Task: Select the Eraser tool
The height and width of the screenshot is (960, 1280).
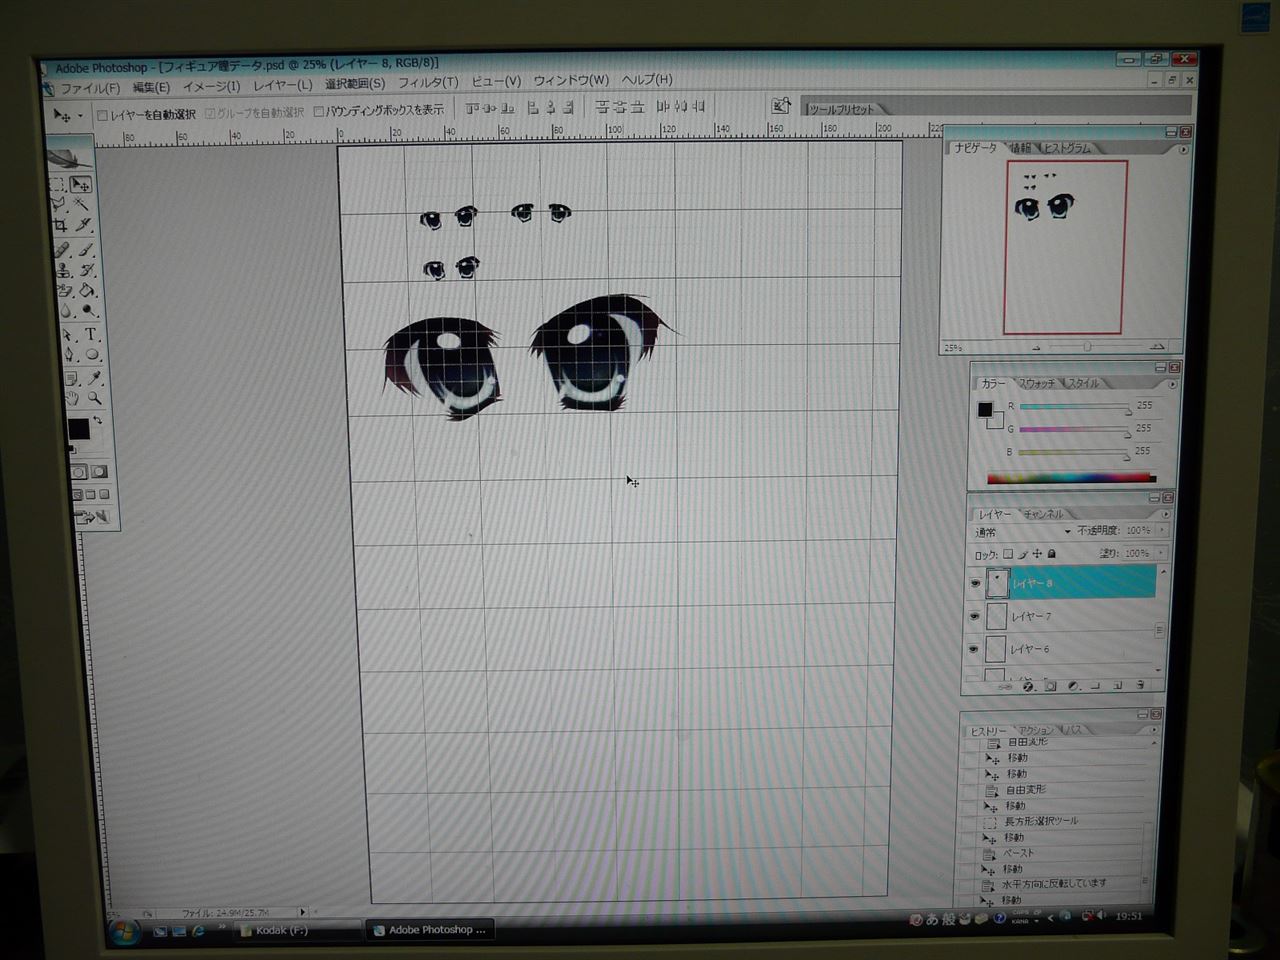Action: (x=64, y=290)
